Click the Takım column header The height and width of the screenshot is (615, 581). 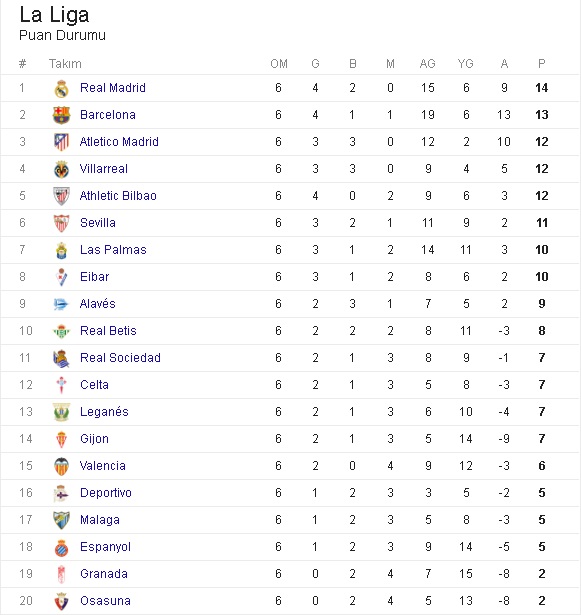pyautogui.click(x=65, y=64)
